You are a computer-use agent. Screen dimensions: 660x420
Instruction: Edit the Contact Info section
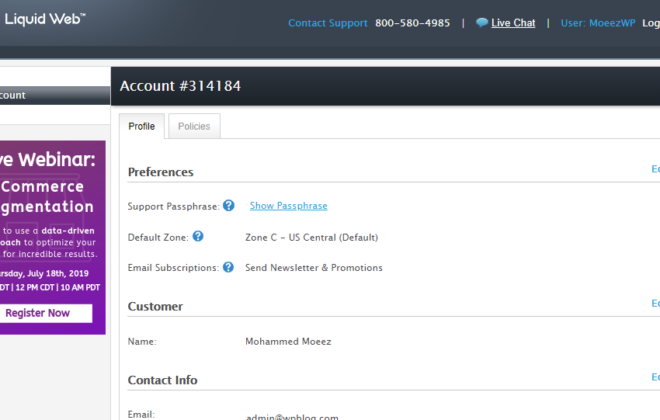pos(655,377)
